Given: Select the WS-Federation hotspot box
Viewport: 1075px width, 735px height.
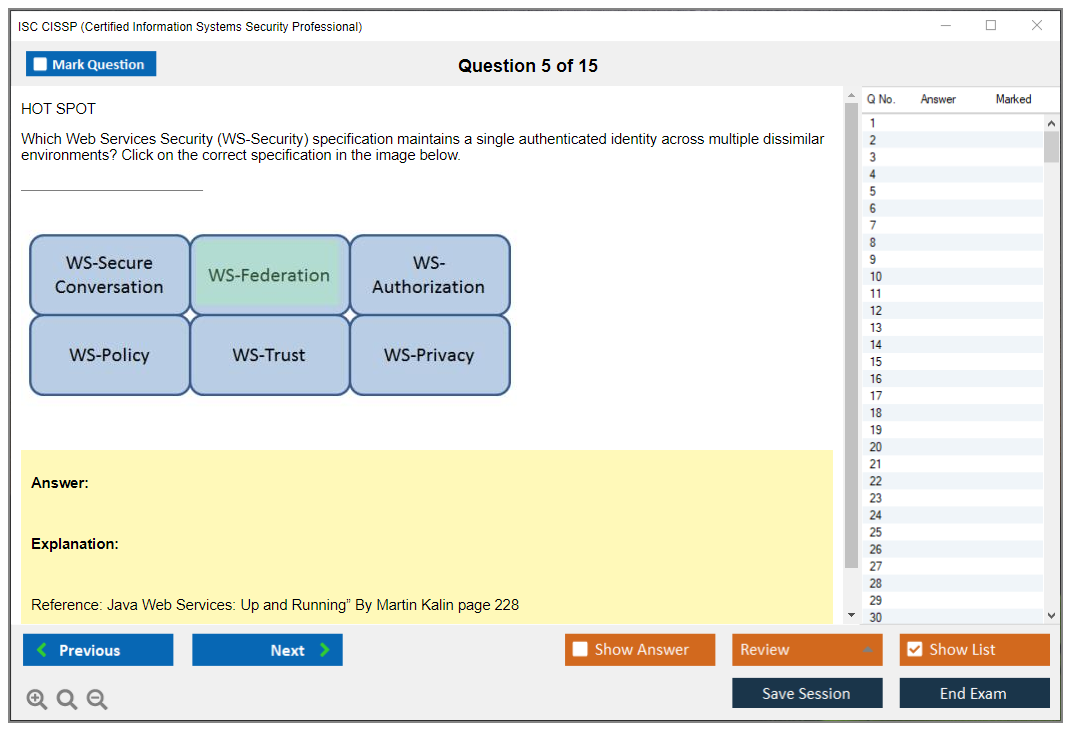Looking at the screenshot, I should pyautogui.click(x=269, y=275).
